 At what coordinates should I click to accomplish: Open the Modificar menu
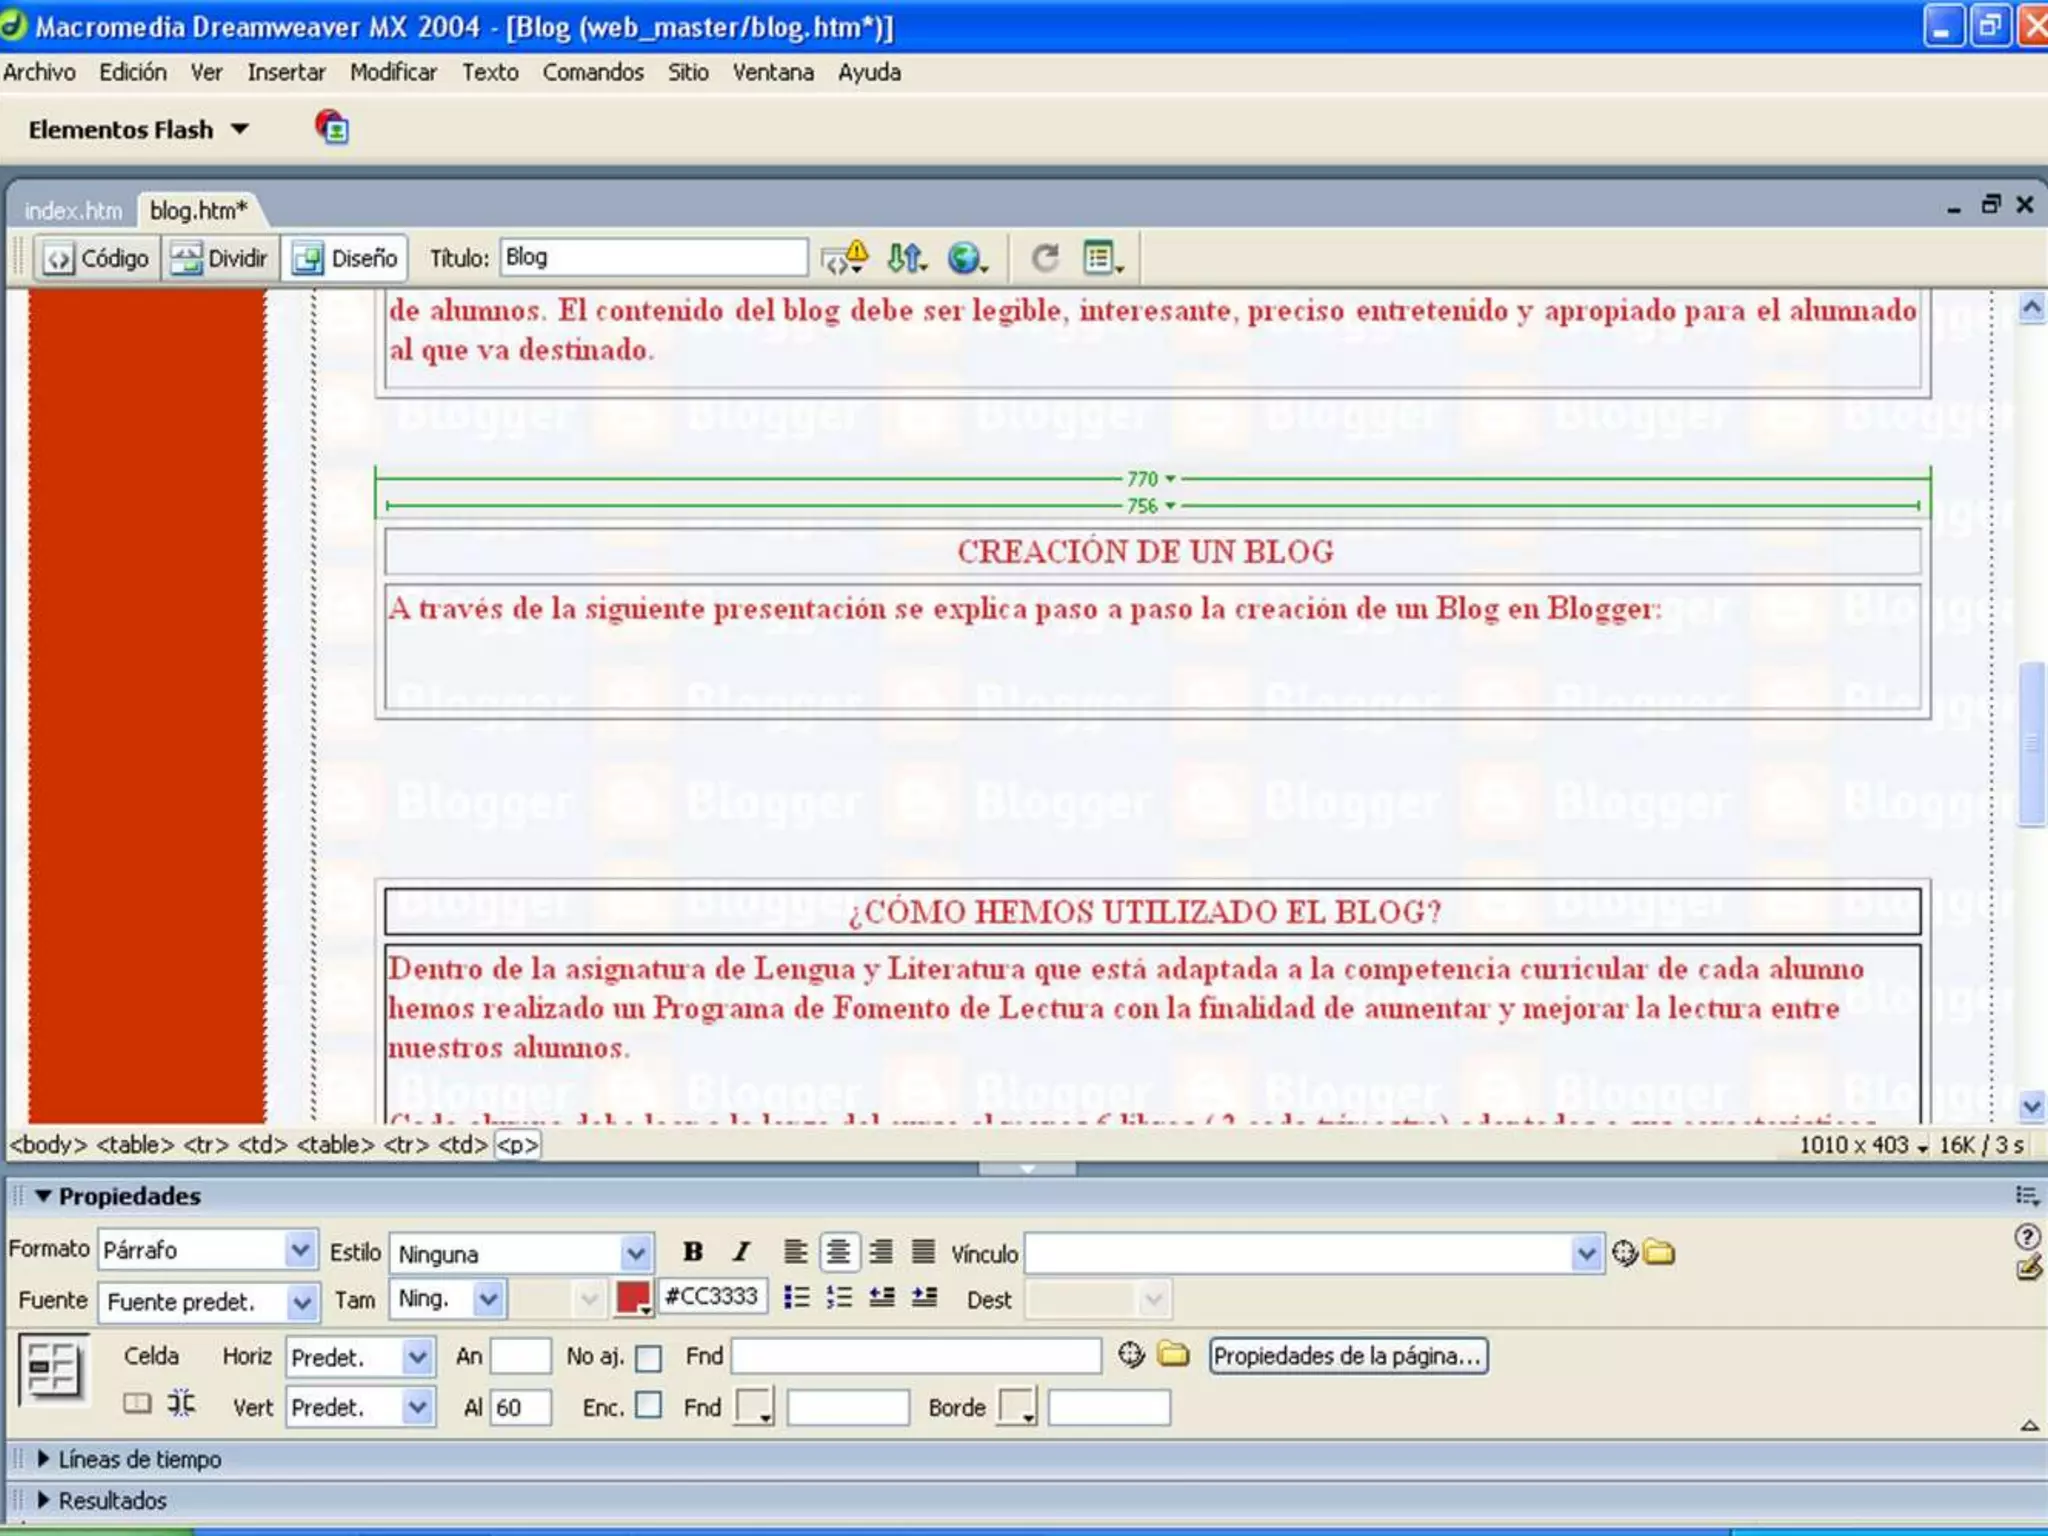(x=393, y=72)
